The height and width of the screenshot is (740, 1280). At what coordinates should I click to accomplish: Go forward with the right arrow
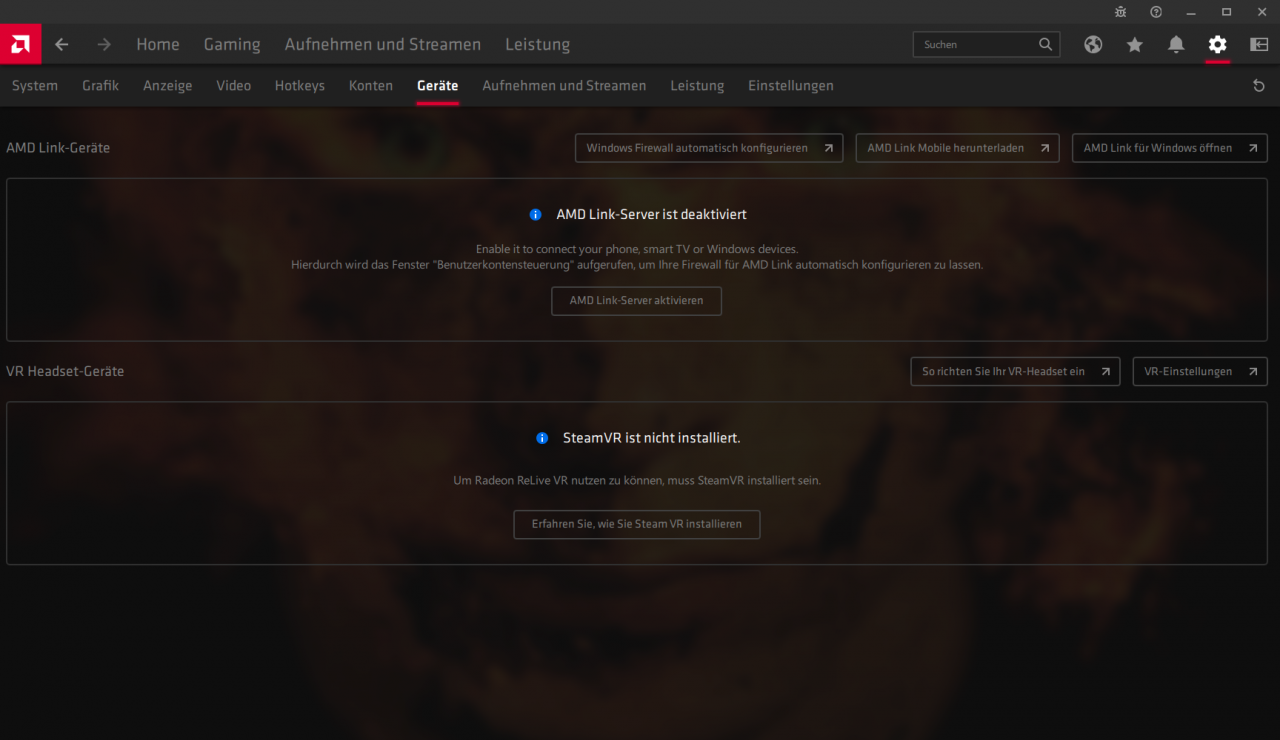104,44
